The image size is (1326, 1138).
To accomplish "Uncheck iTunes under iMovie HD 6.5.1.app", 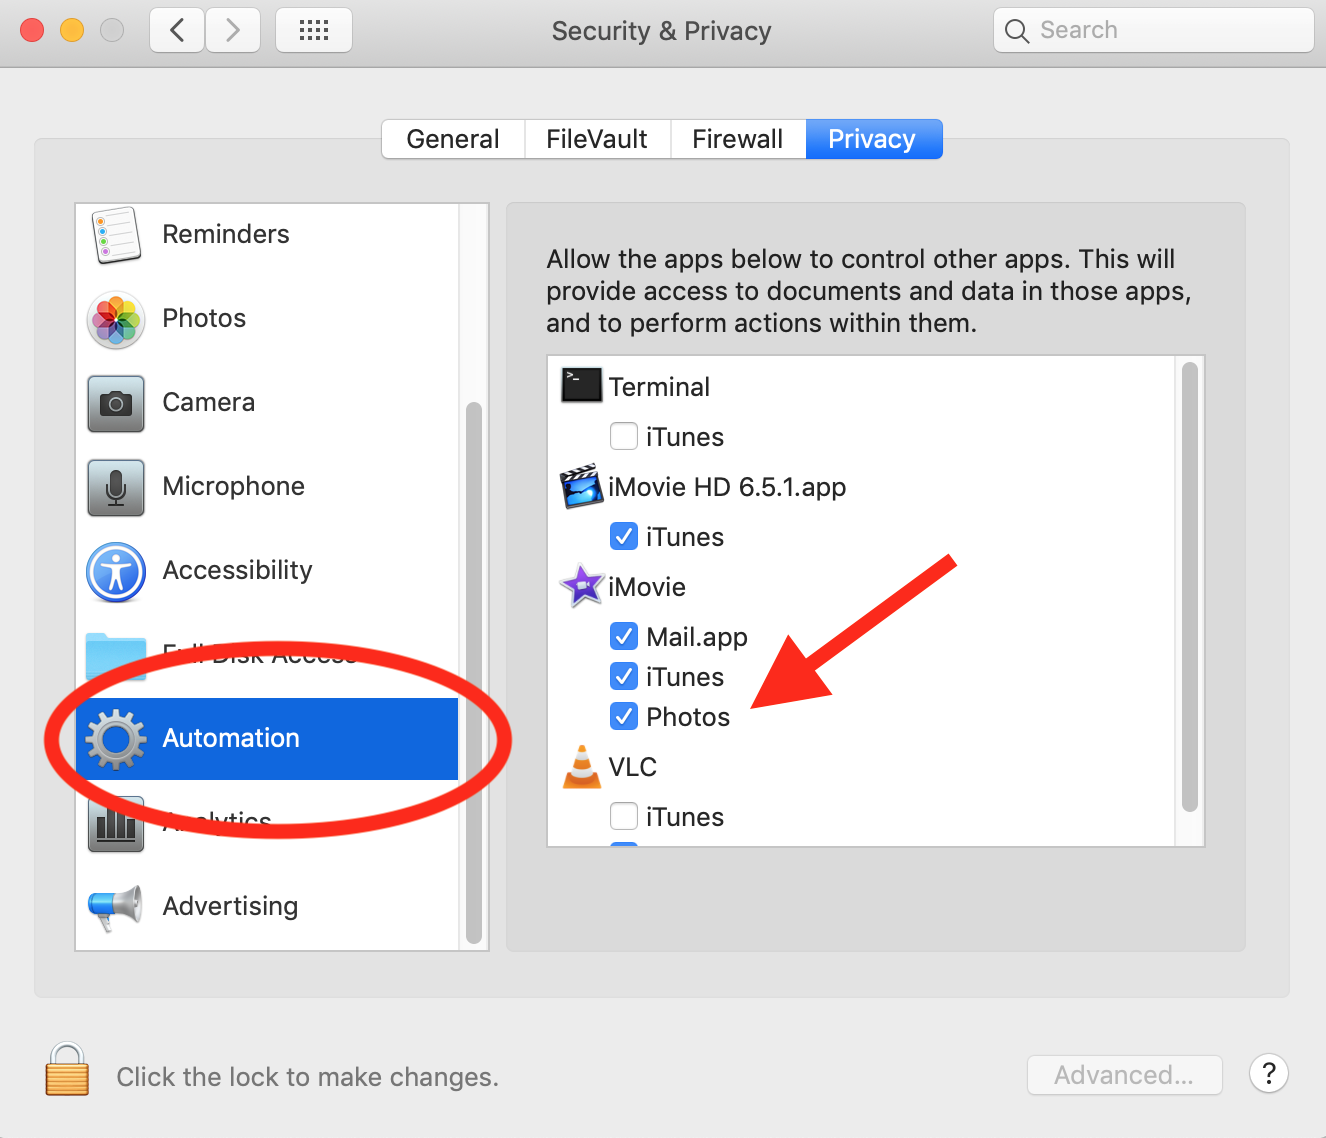I will tap(624, 536).
